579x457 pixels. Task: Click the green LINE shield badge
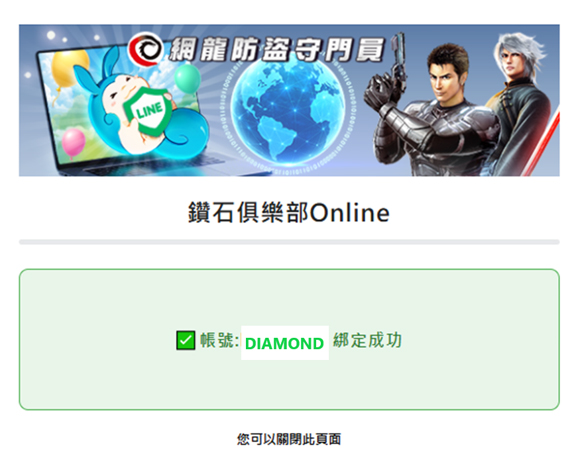click(x=148, y=111)
